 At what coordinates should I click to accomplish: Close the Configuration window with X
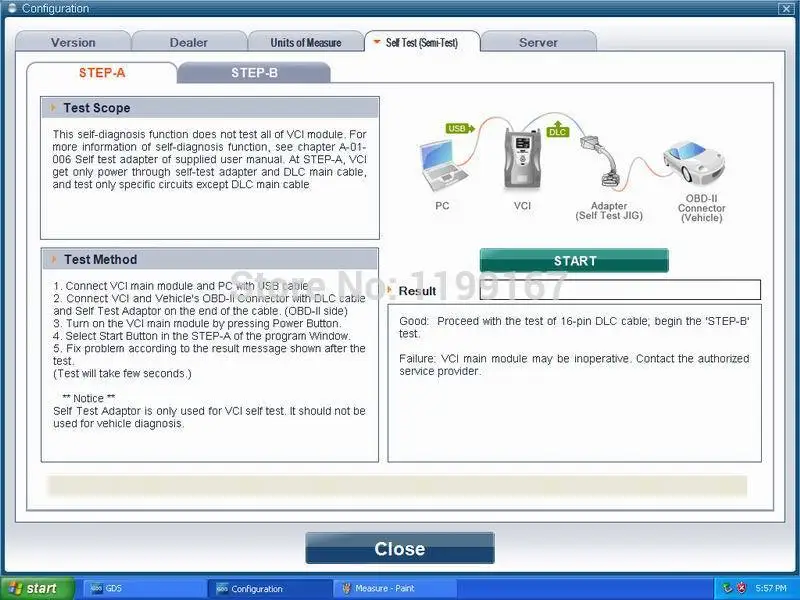tap(786, 8)
